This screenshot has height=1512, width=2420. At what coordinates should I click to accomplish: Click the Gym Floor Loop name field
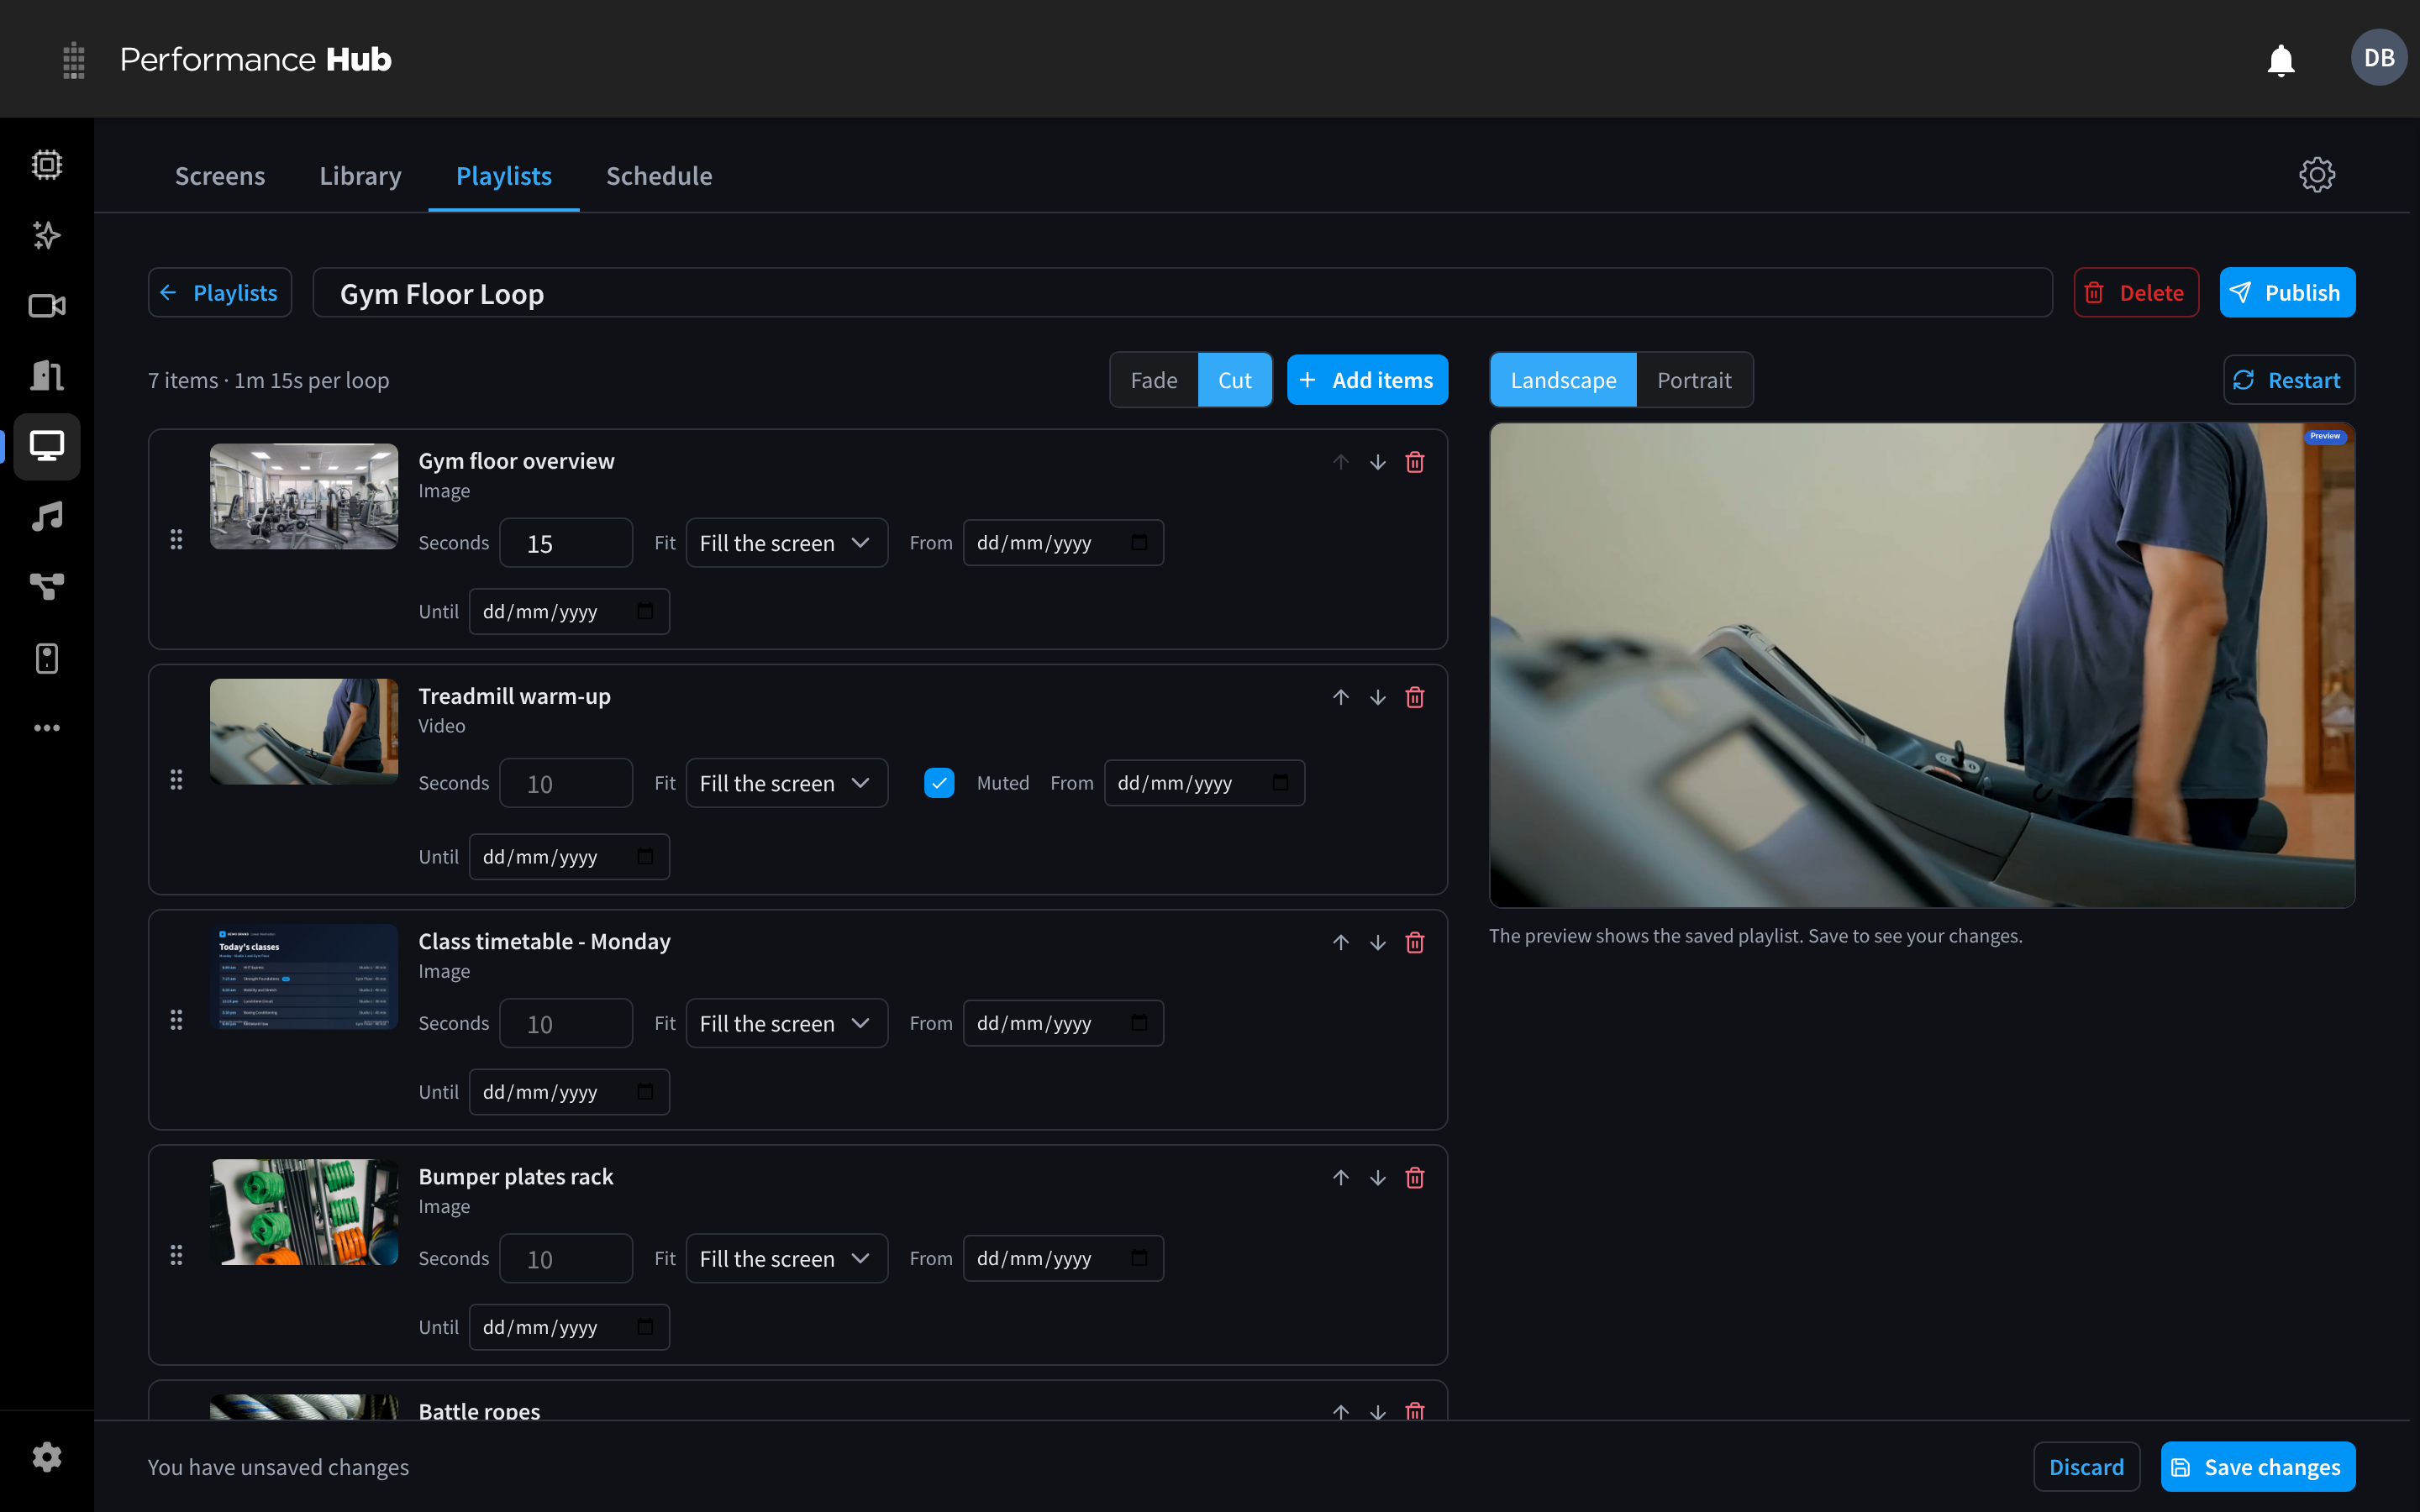[1182, 293]
